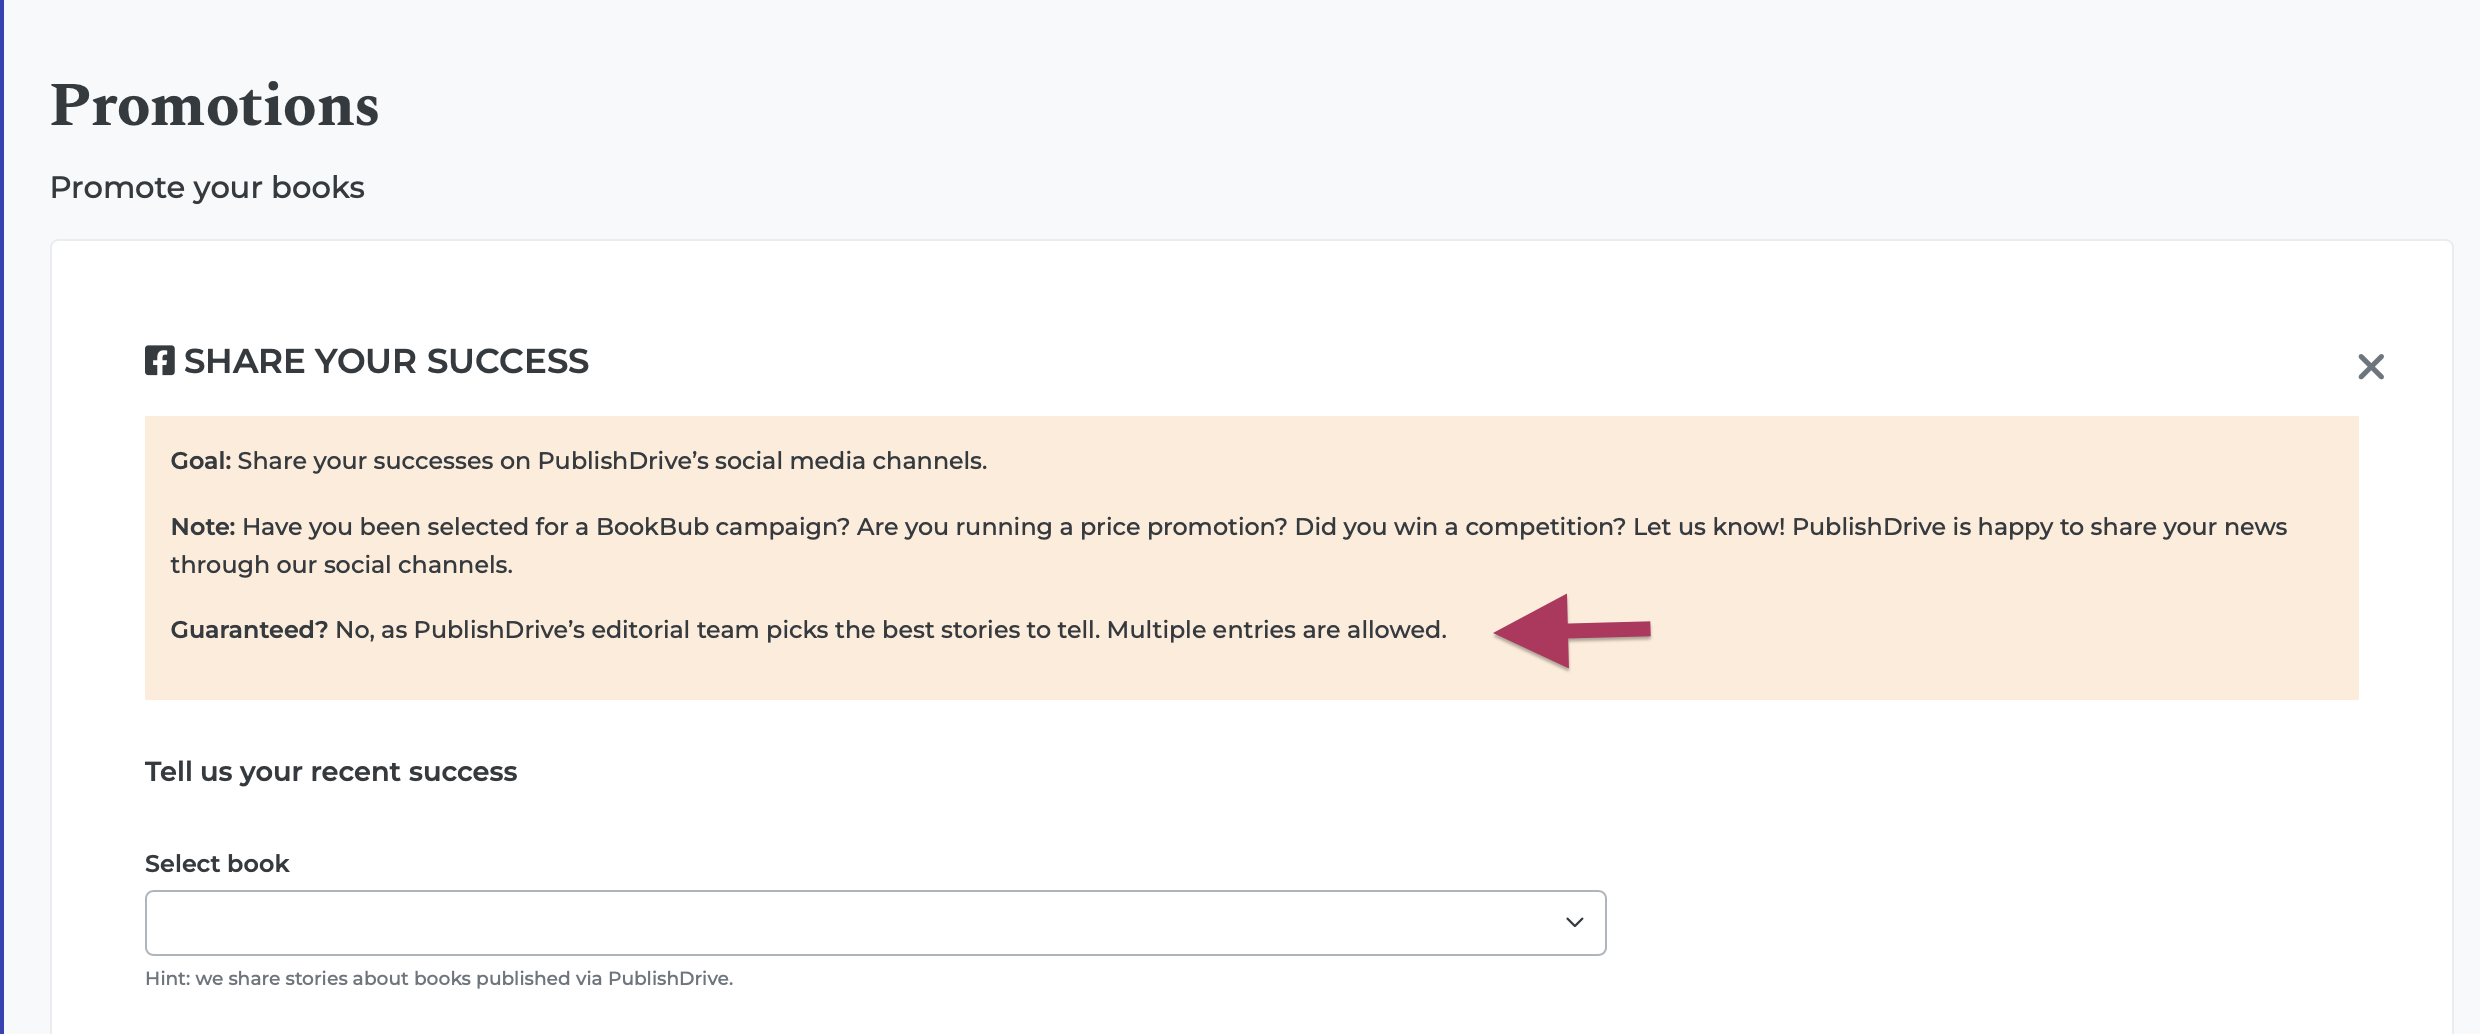This screenshot has width=2480, height=1034.
Task: Click the Promotions page title
Action: (214, 105)
